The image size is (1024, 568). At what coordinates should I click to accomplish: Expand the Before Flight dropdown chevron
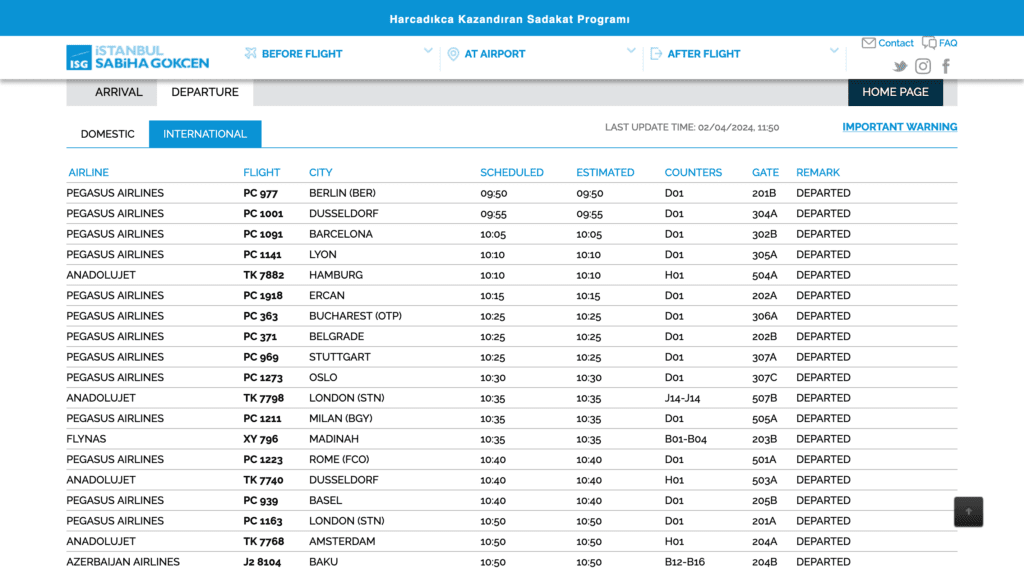coord(428,50)
